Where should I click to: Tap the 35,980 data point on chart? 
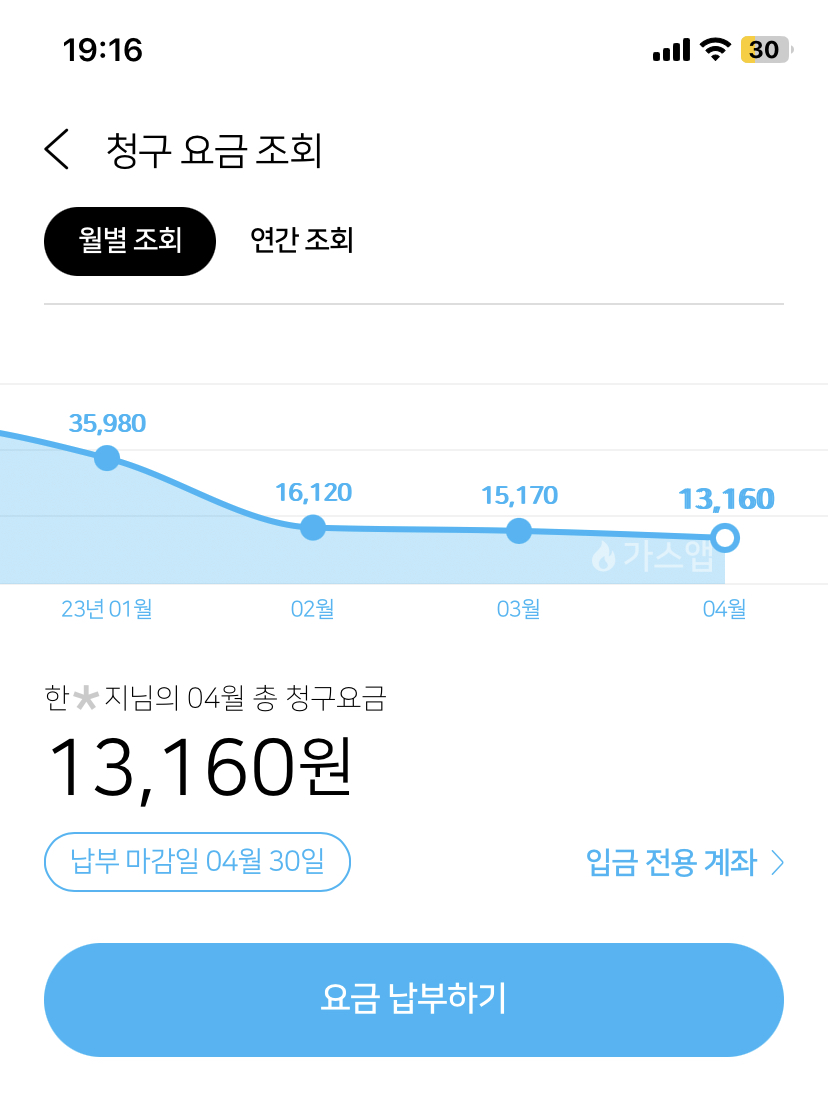(107, 458)
